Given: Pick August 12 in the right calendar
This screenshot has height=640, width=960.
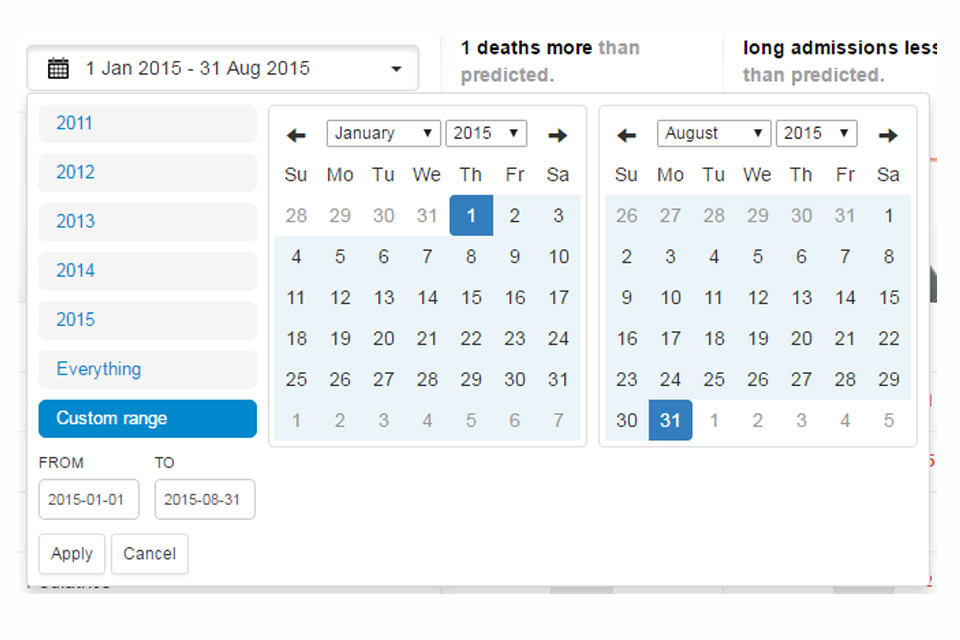Looking at the screenshot, I should (758, 298).
